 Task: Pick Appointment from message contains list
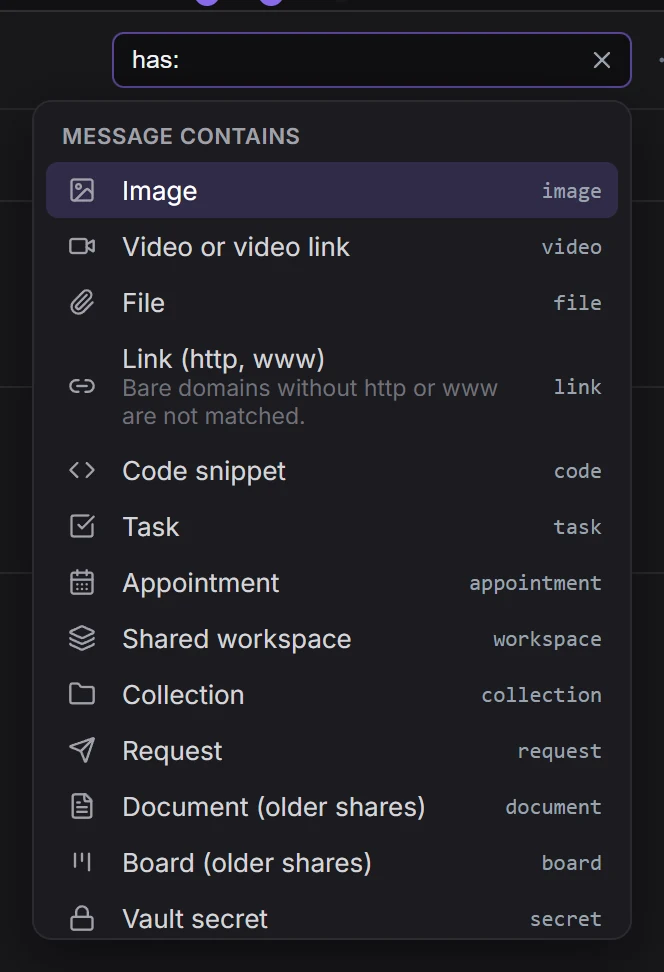[332, 583]
